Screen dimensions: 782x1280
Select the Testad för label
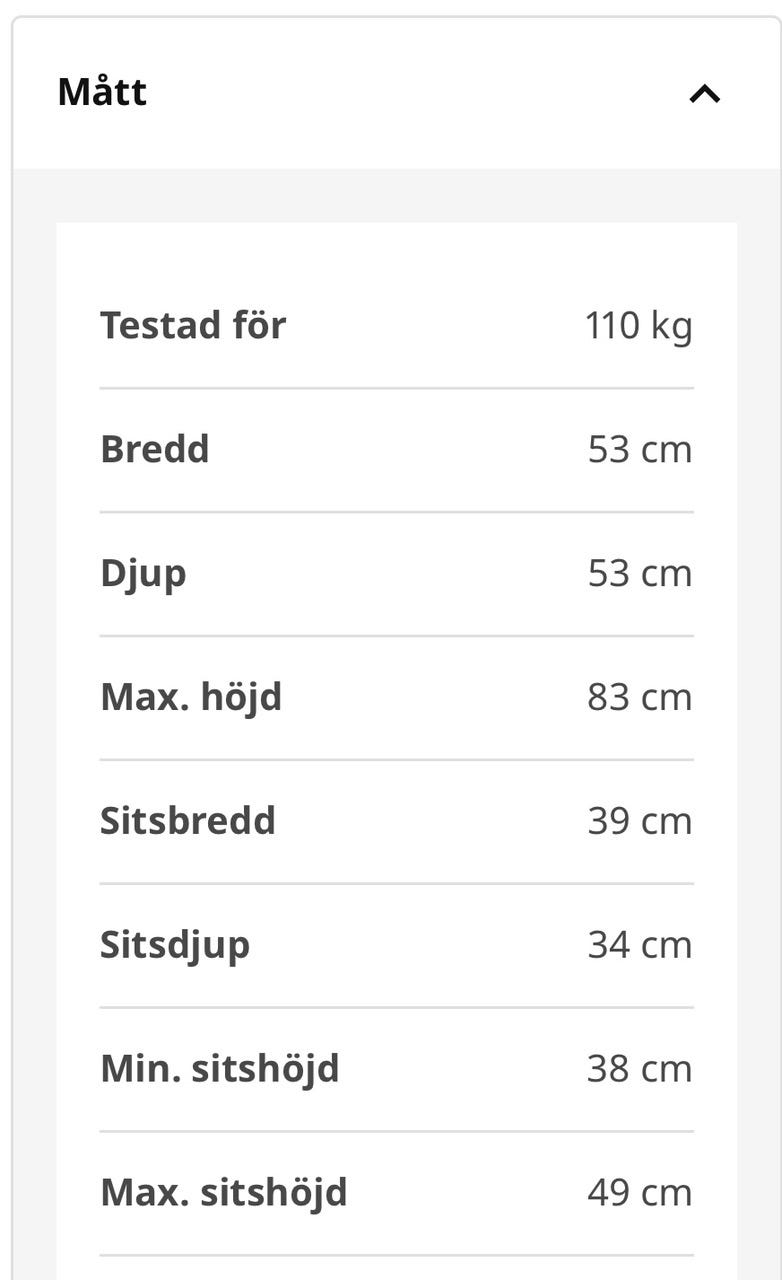click(193, 325)
